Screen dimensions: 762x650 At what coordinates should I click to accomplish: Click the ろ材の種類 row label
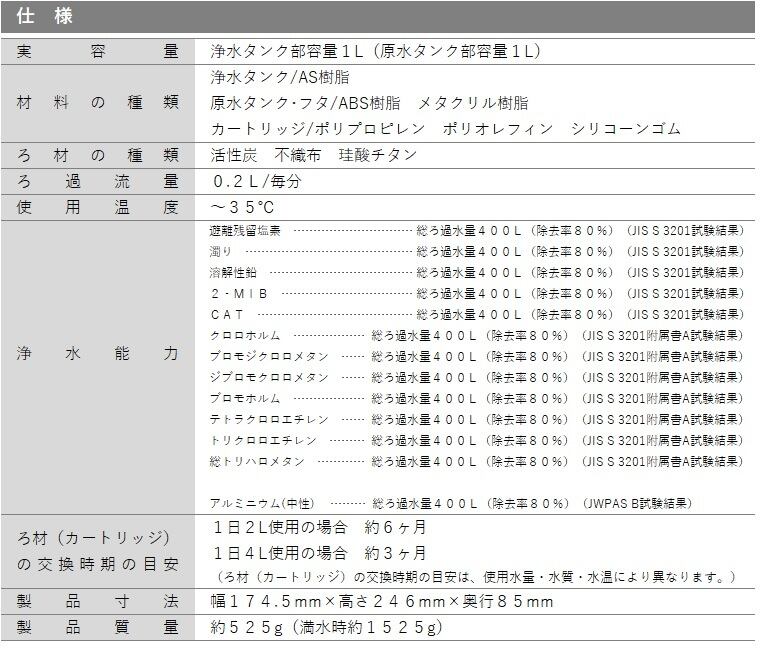[98, 155]
